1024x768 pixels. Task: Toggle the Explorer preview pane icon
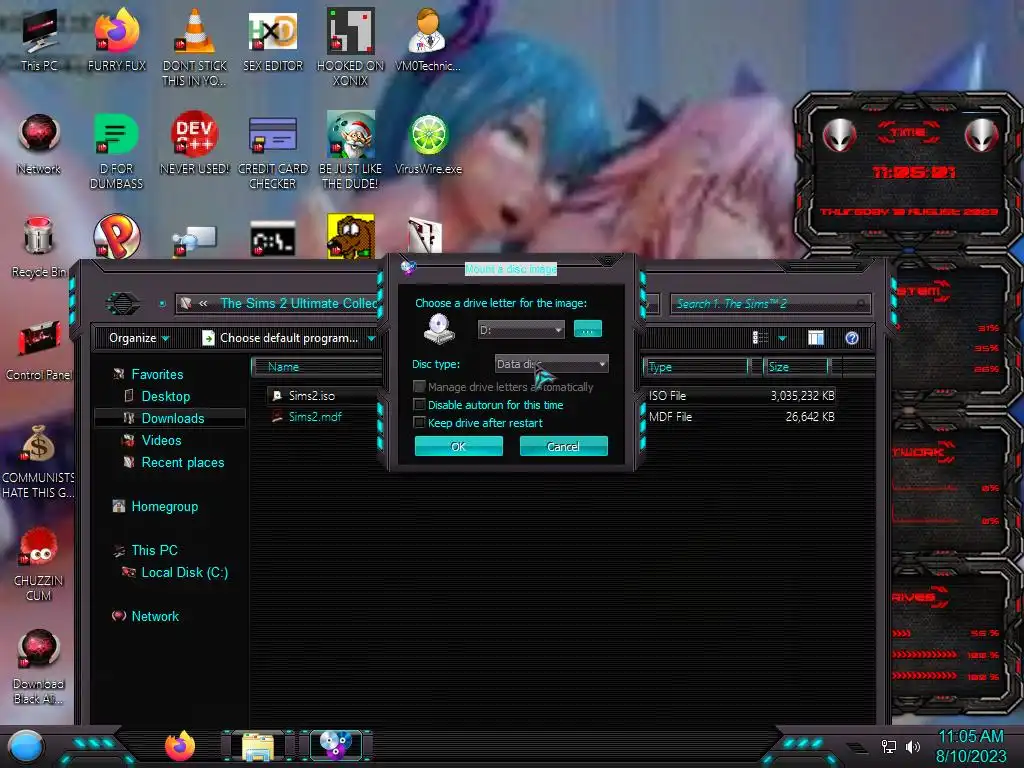pyautogui.click(x=816, y=338)
